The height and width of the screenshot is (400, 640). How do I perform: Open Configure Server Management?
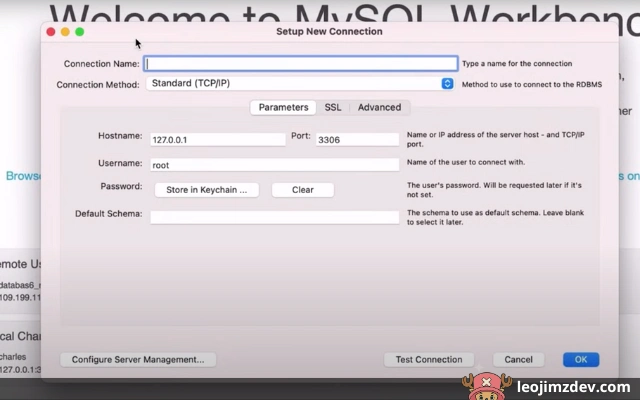138,360
